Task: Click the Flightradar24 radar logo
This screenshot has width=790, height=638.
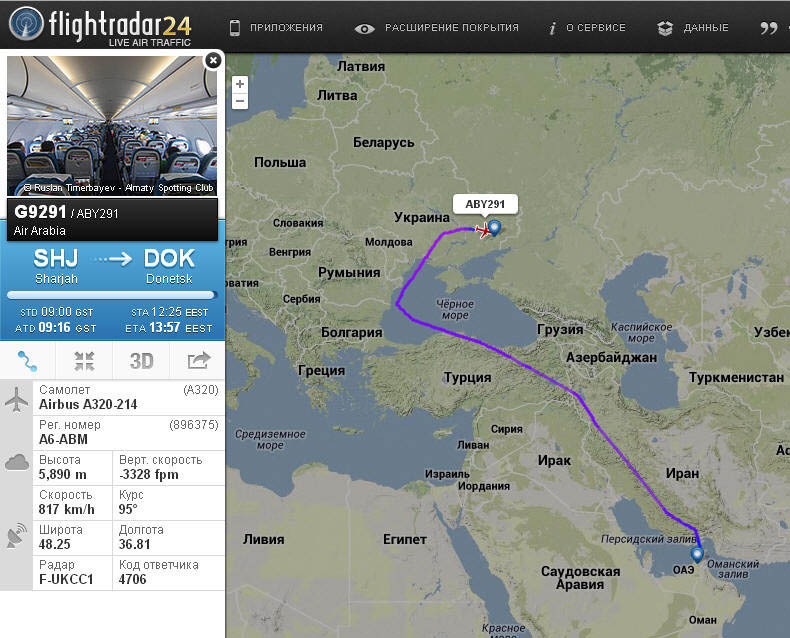Action: coord(27,24)
